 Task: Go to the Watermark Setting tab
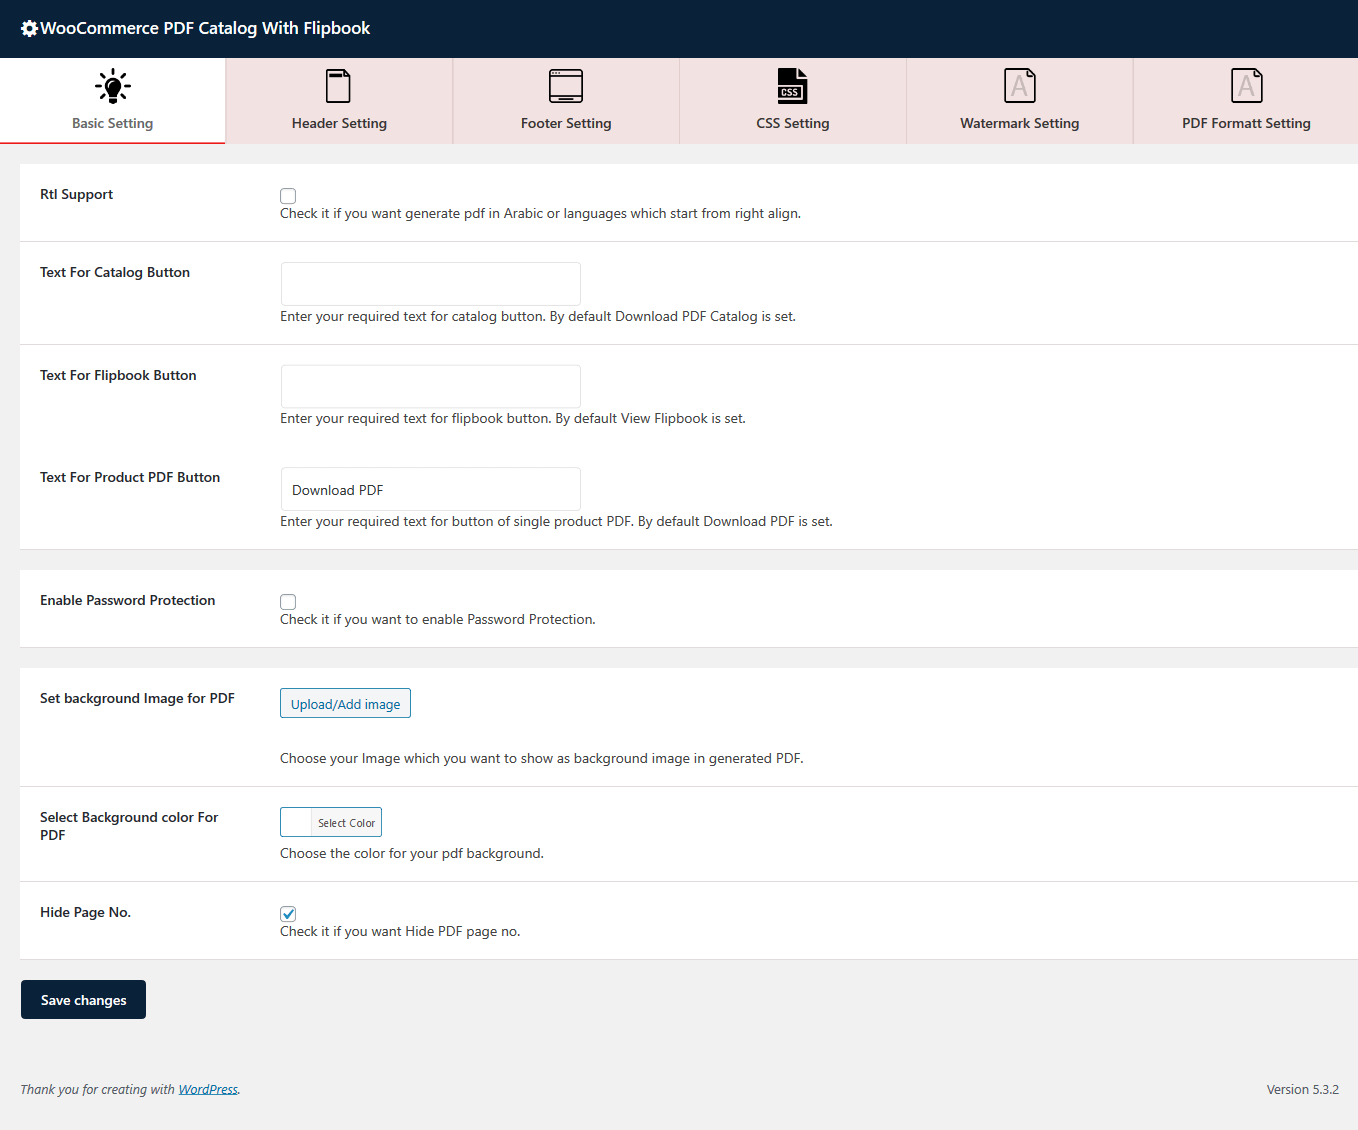(1020, 101)
